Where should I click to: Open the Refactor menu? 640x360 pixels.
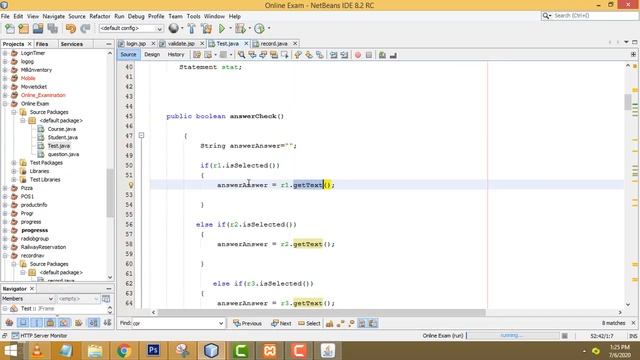pyautogui.click(x=100, y=16)
